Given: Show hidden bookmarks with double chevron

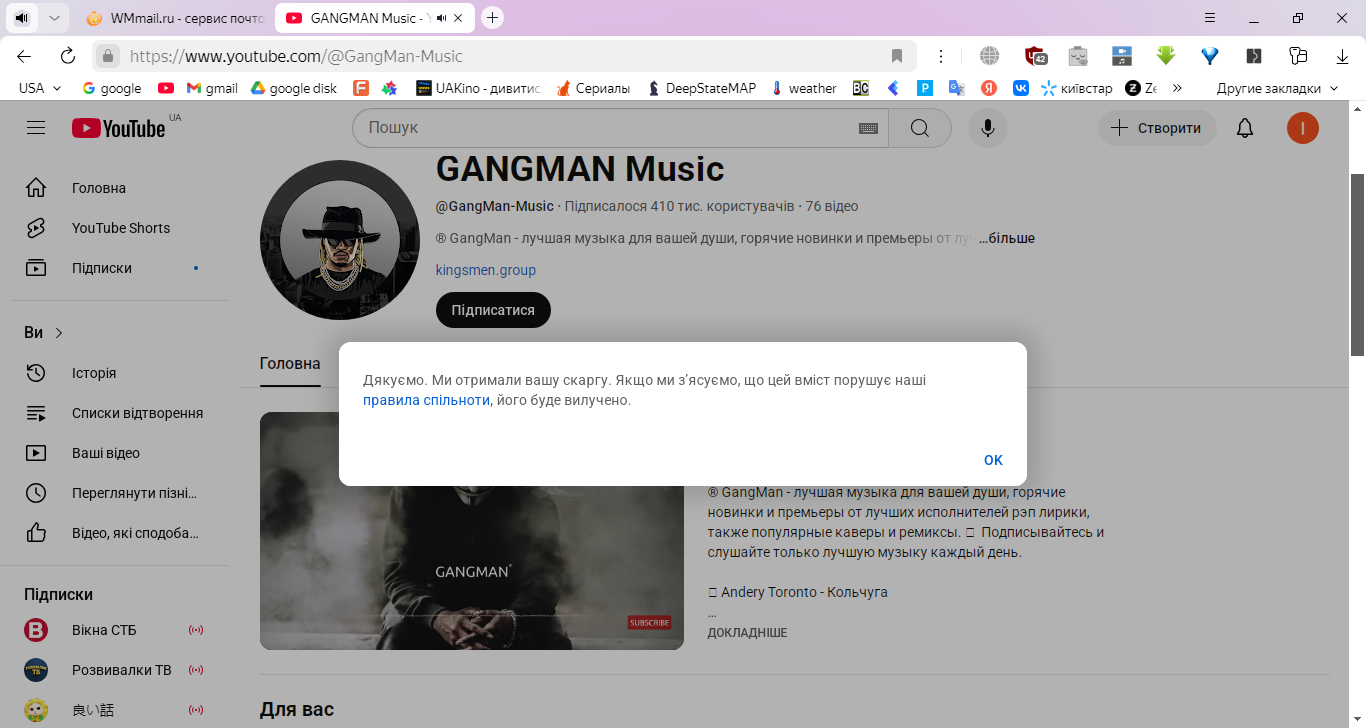Looking at the screenshot, I should tap(1177, 88).
